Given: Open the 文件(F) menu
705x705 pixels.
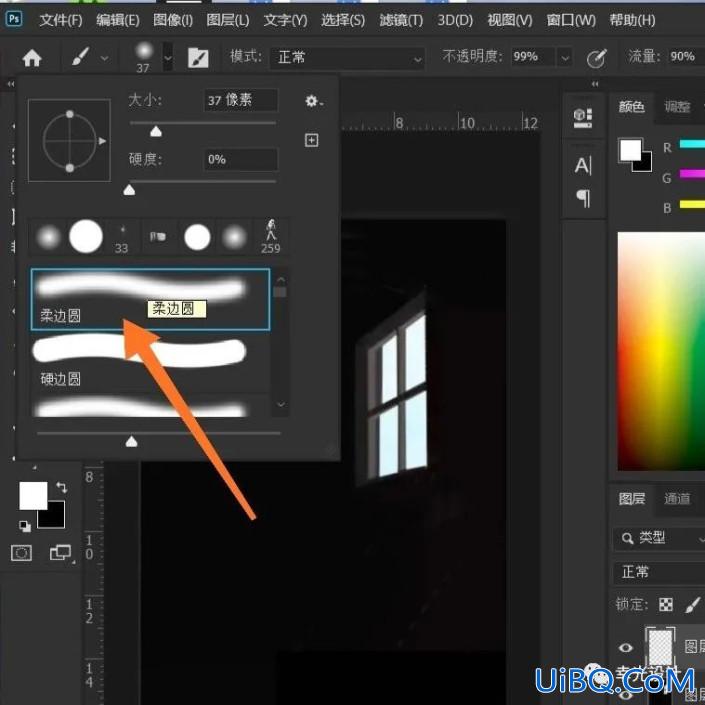Looking at the screenshot, I should [61, 20].
